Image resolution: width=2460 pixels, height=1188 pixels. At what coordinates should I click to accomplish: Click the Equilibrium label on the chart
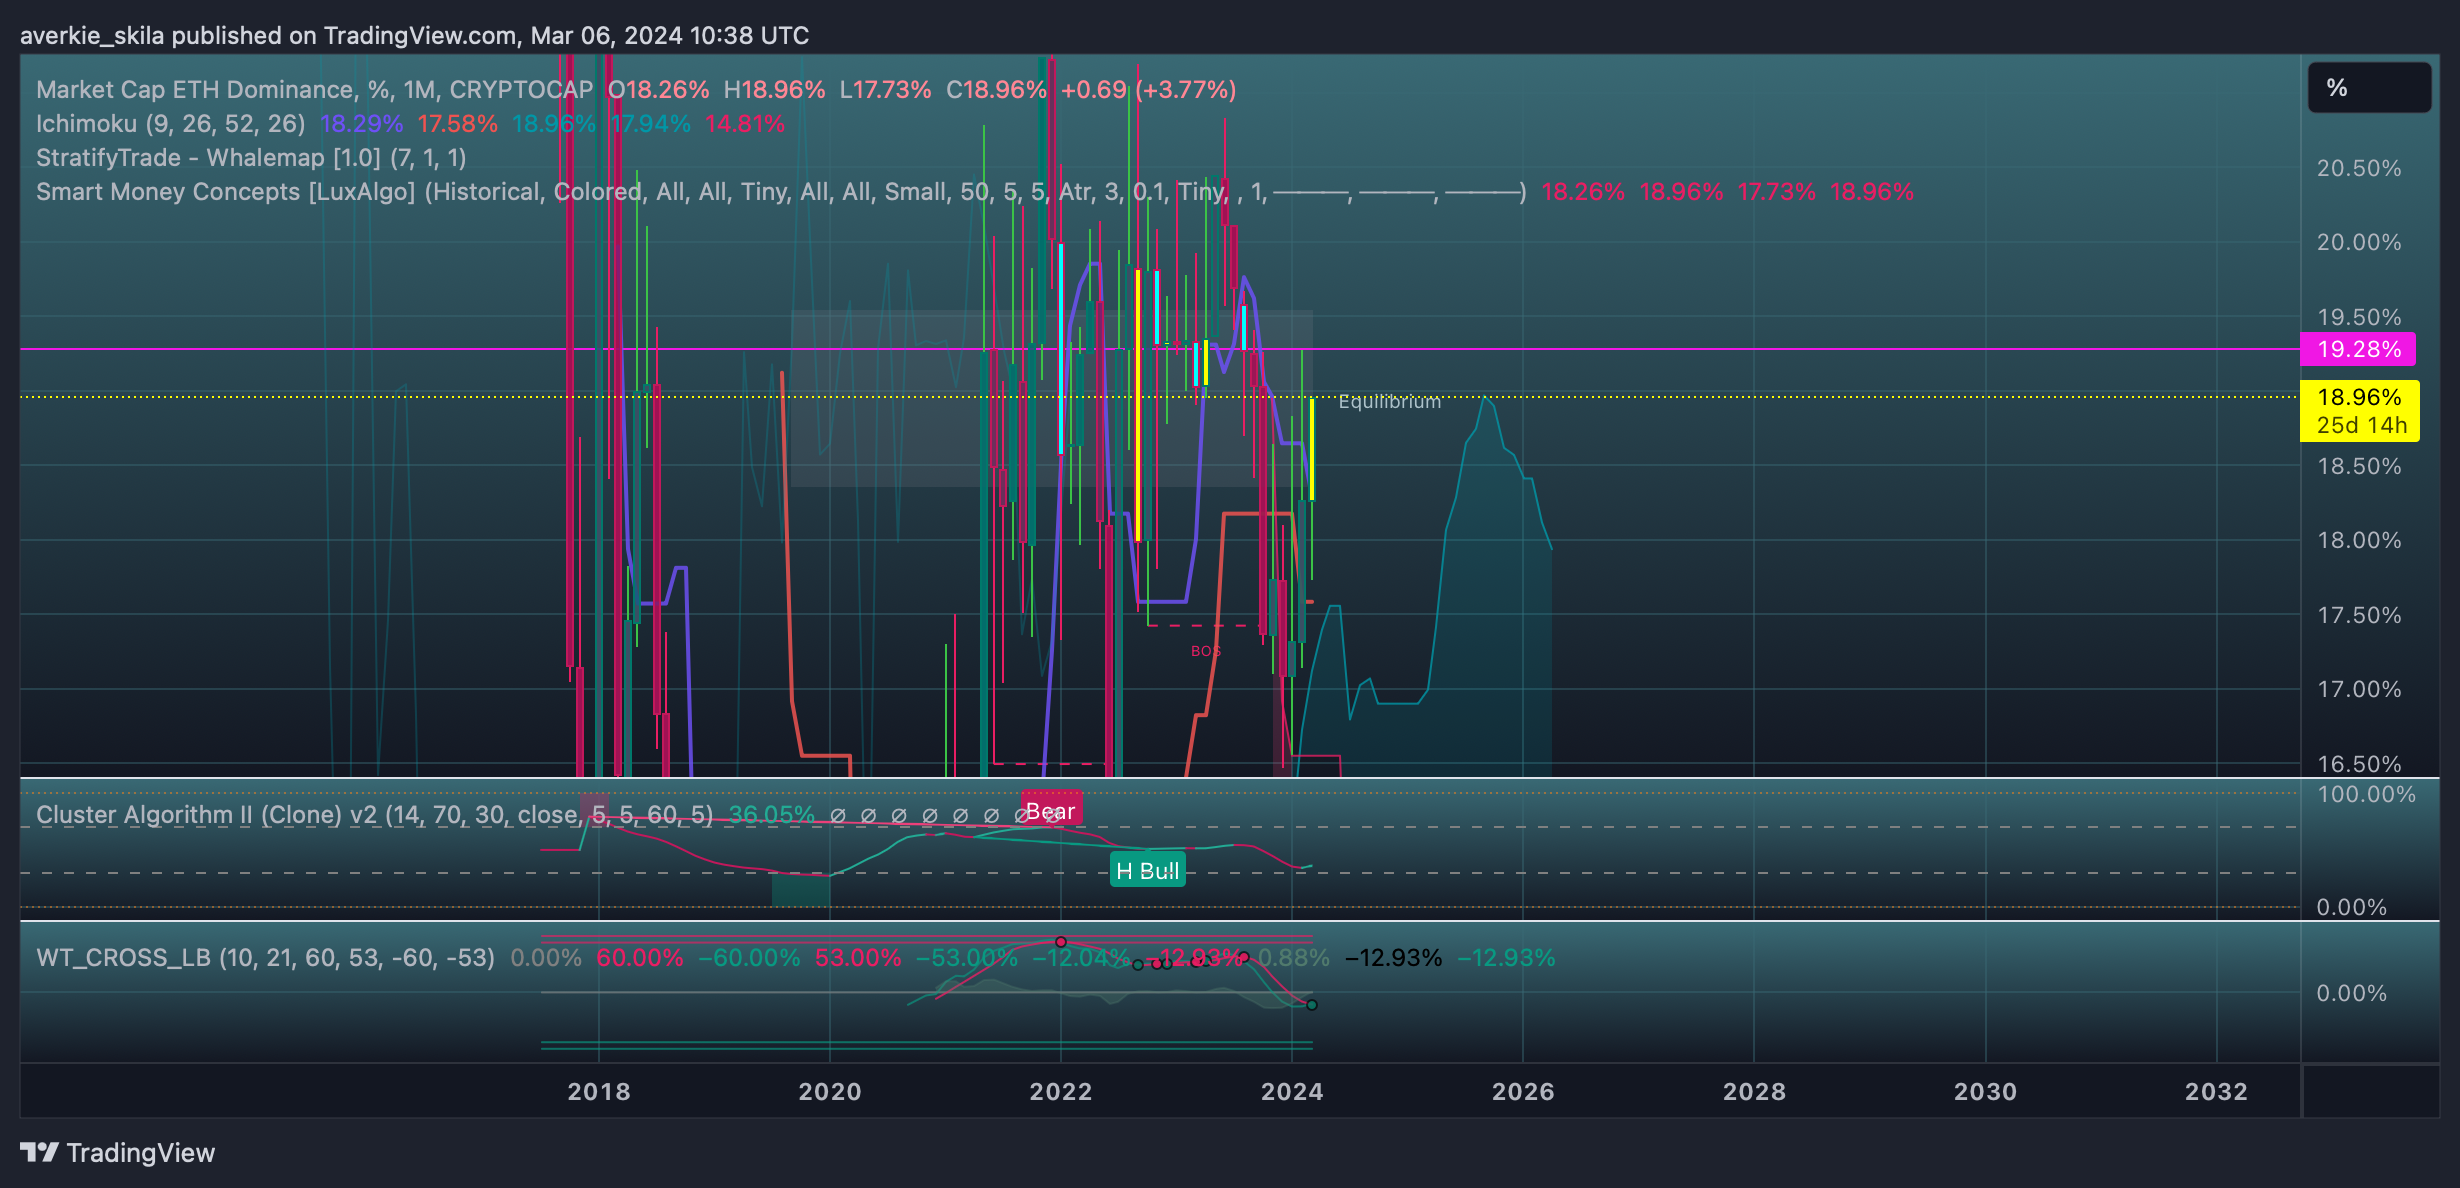point(1390,402)
